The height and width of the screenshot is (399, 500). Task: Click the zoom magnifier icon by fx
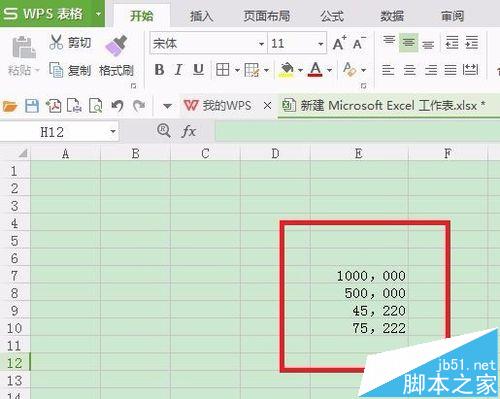164,131
